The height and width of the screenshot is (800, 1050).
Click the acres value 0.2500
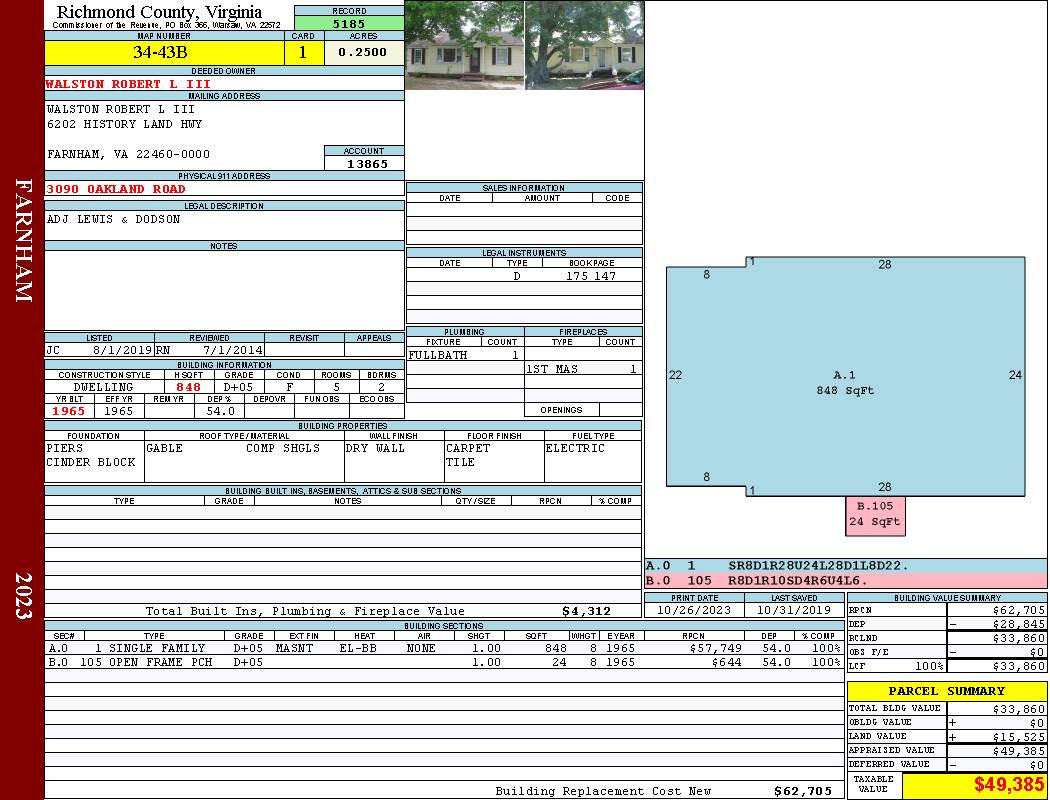tap(363, 53)
